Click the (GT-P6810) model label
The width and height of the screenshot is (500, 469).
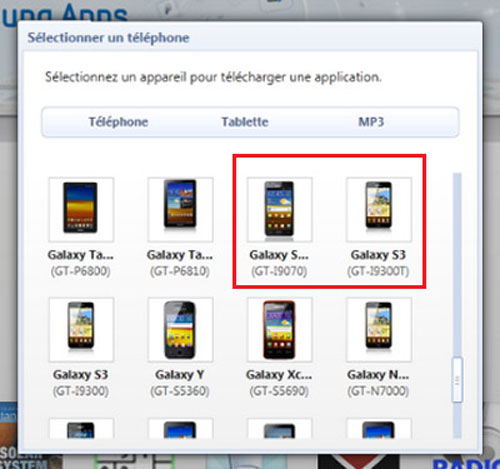(180, 271)
